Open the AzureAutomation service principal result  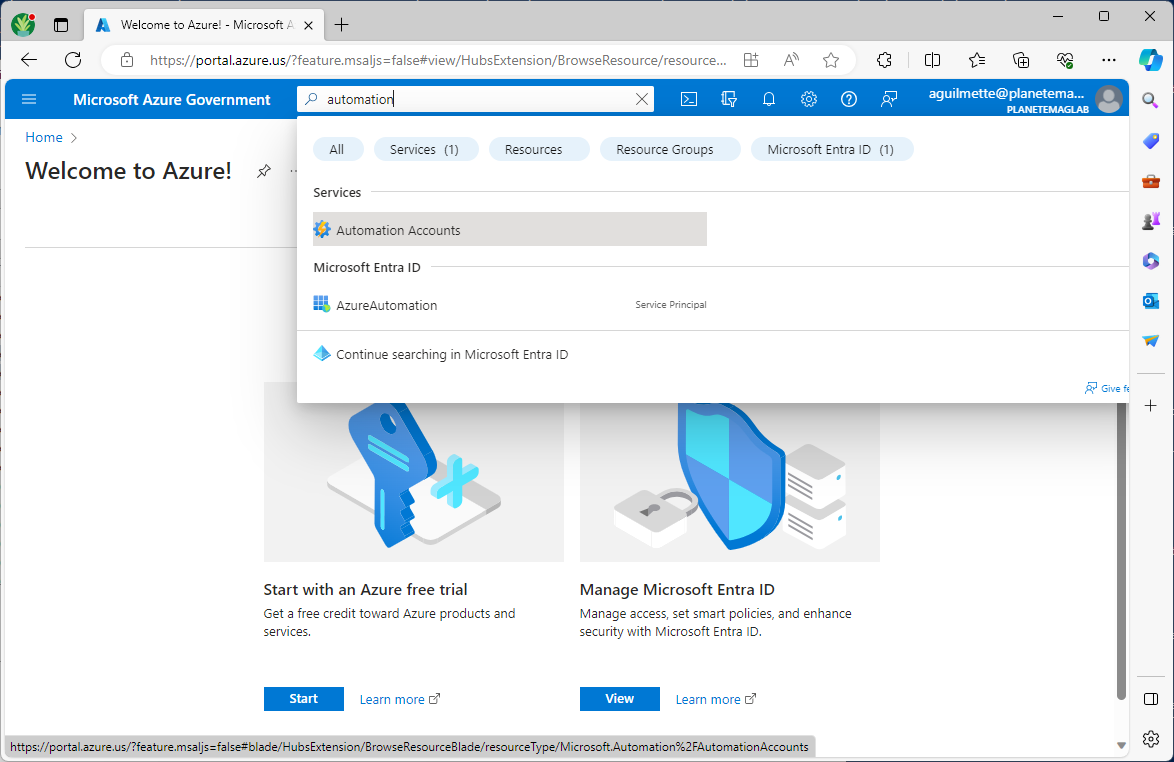click(x=387, y=305)
